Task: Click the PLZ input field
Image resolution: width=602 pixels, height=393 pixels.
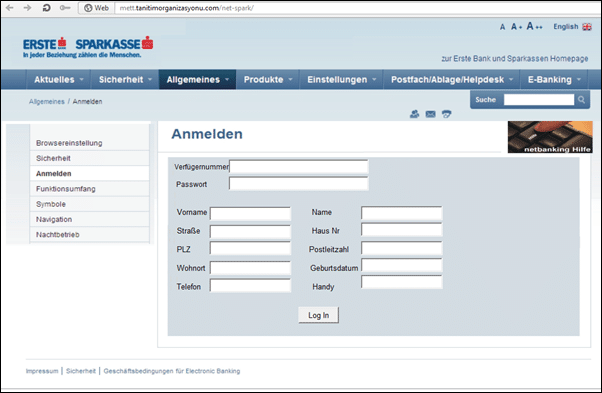Action: tap(250, 248)
